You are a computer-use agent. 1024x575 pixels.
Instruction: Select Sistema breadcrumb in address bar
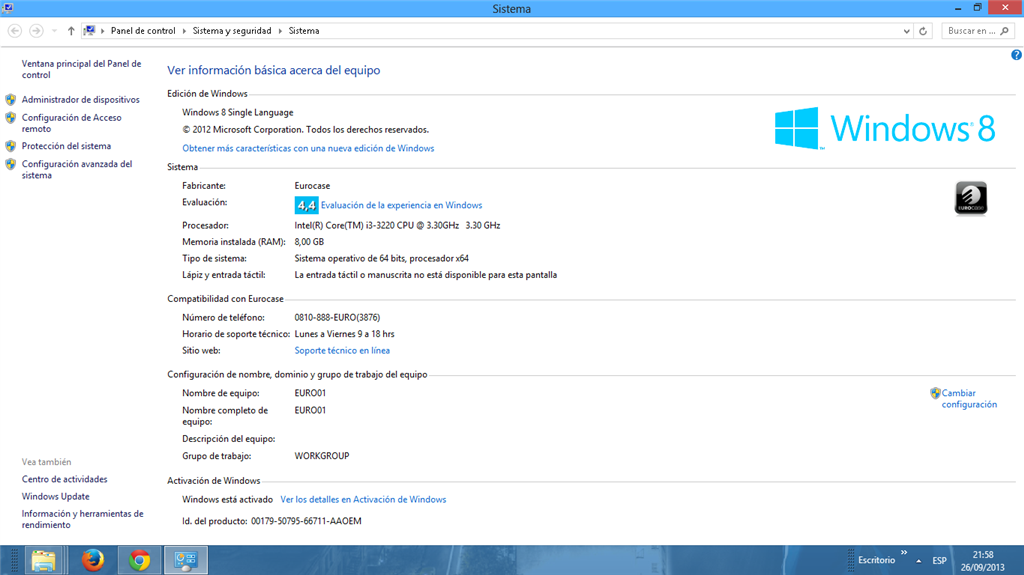coord(304,31)
